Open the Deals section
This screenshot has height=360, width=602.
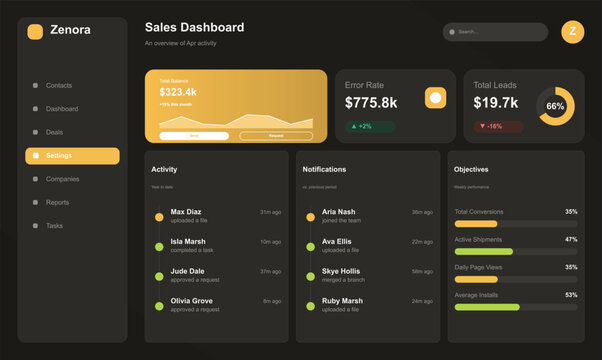72,132
